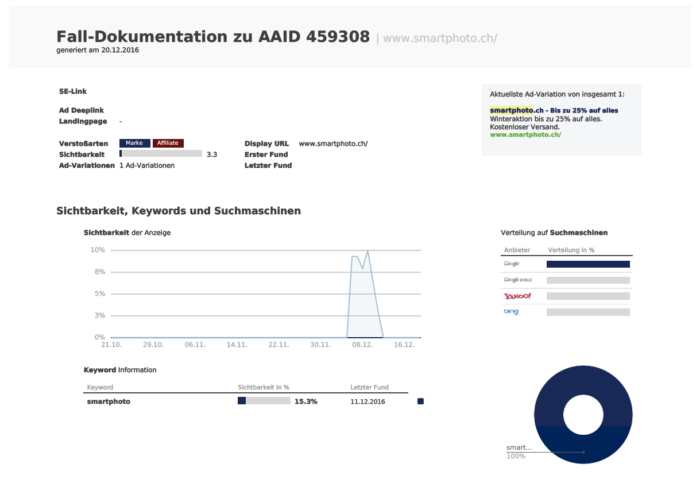
Task: Click the 10% y-axis label
Action: click(x=98, y=250)
